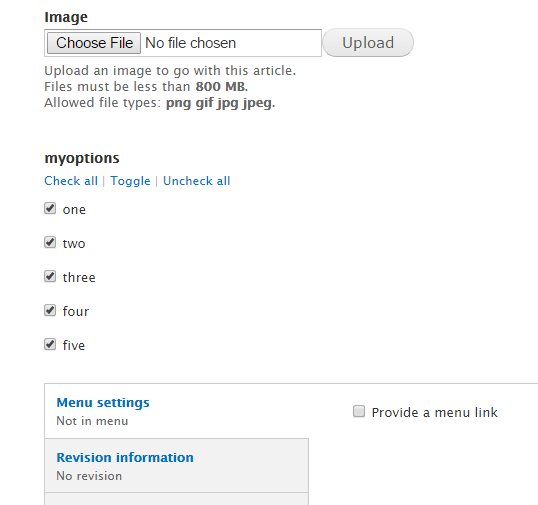Open the Menu settings vertical tab
The height and width of the screenshot is (505, 538).
[x=103, y=402]
